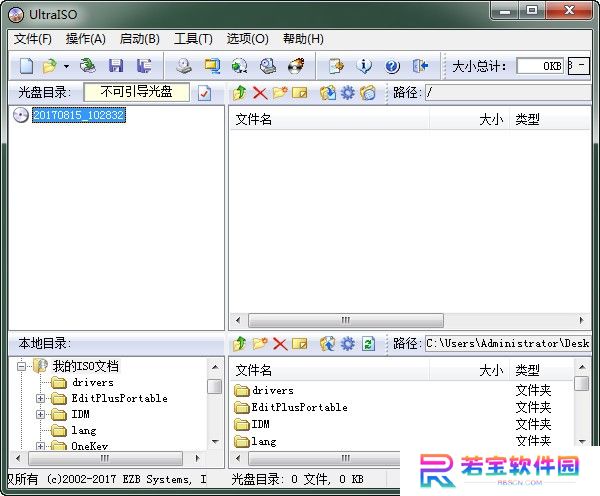Go up a level in 本地目录 toolbar
Screen dimensions: 600x496
240,344
